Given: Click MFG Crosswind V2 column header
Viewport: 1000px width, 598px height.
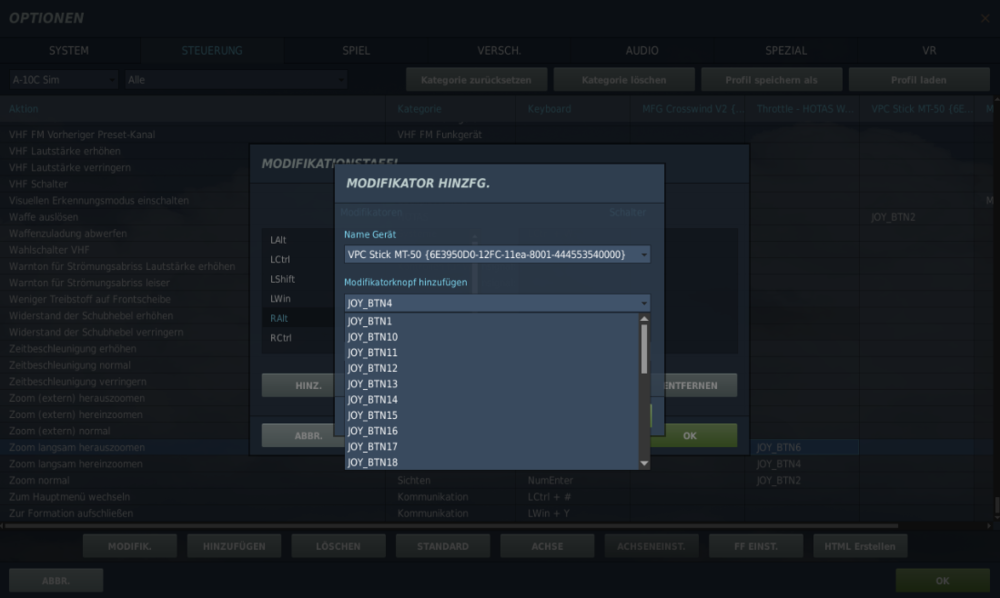Looking at the screenshot, I should click(688, 109).
